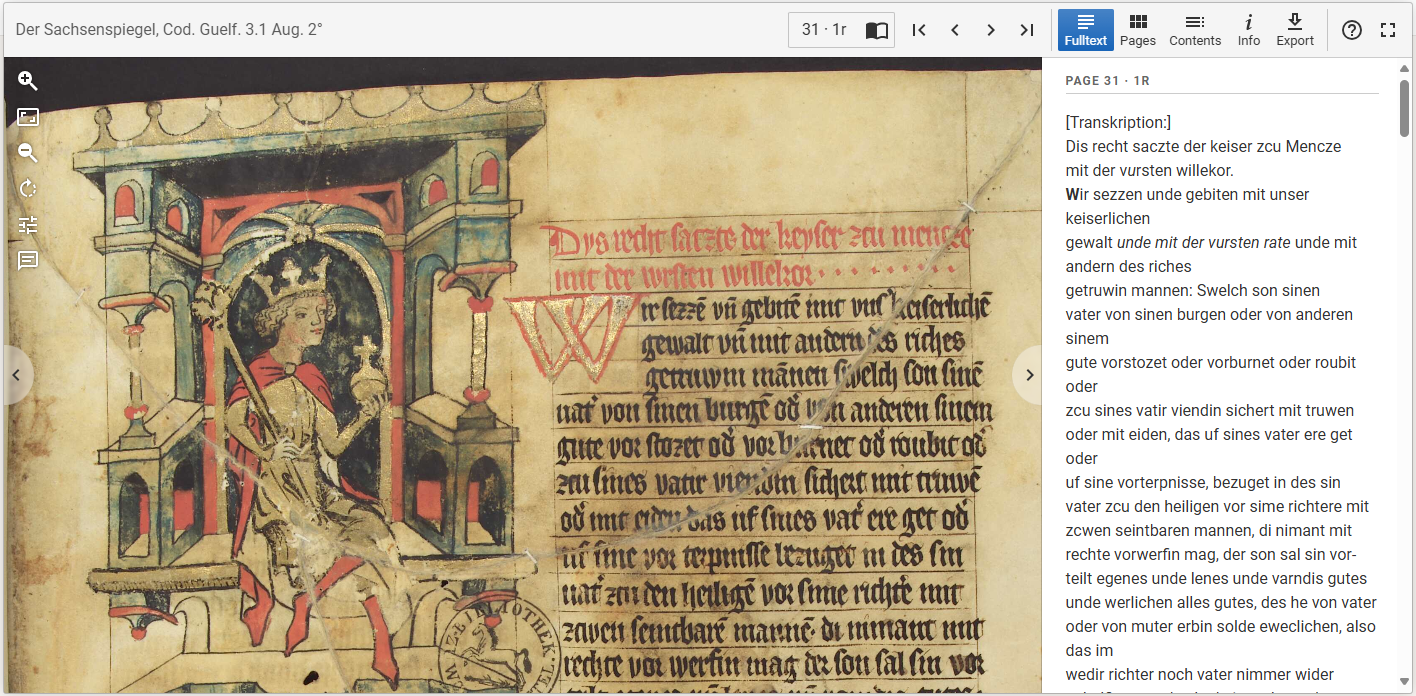Show the Info panel
The image size is (1416, 696).
(1248, 30)
